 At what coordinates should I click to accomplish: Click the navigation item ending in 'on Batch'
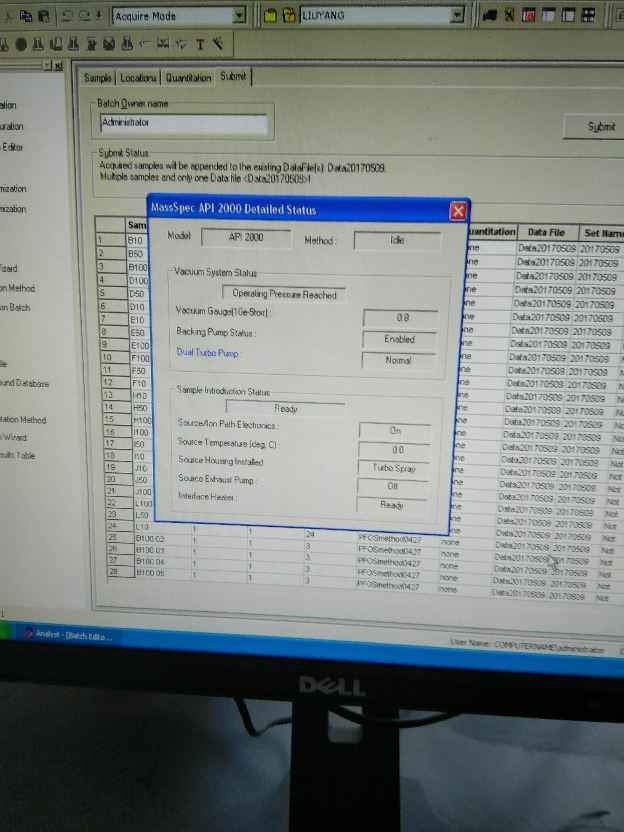tap(16, 307)
